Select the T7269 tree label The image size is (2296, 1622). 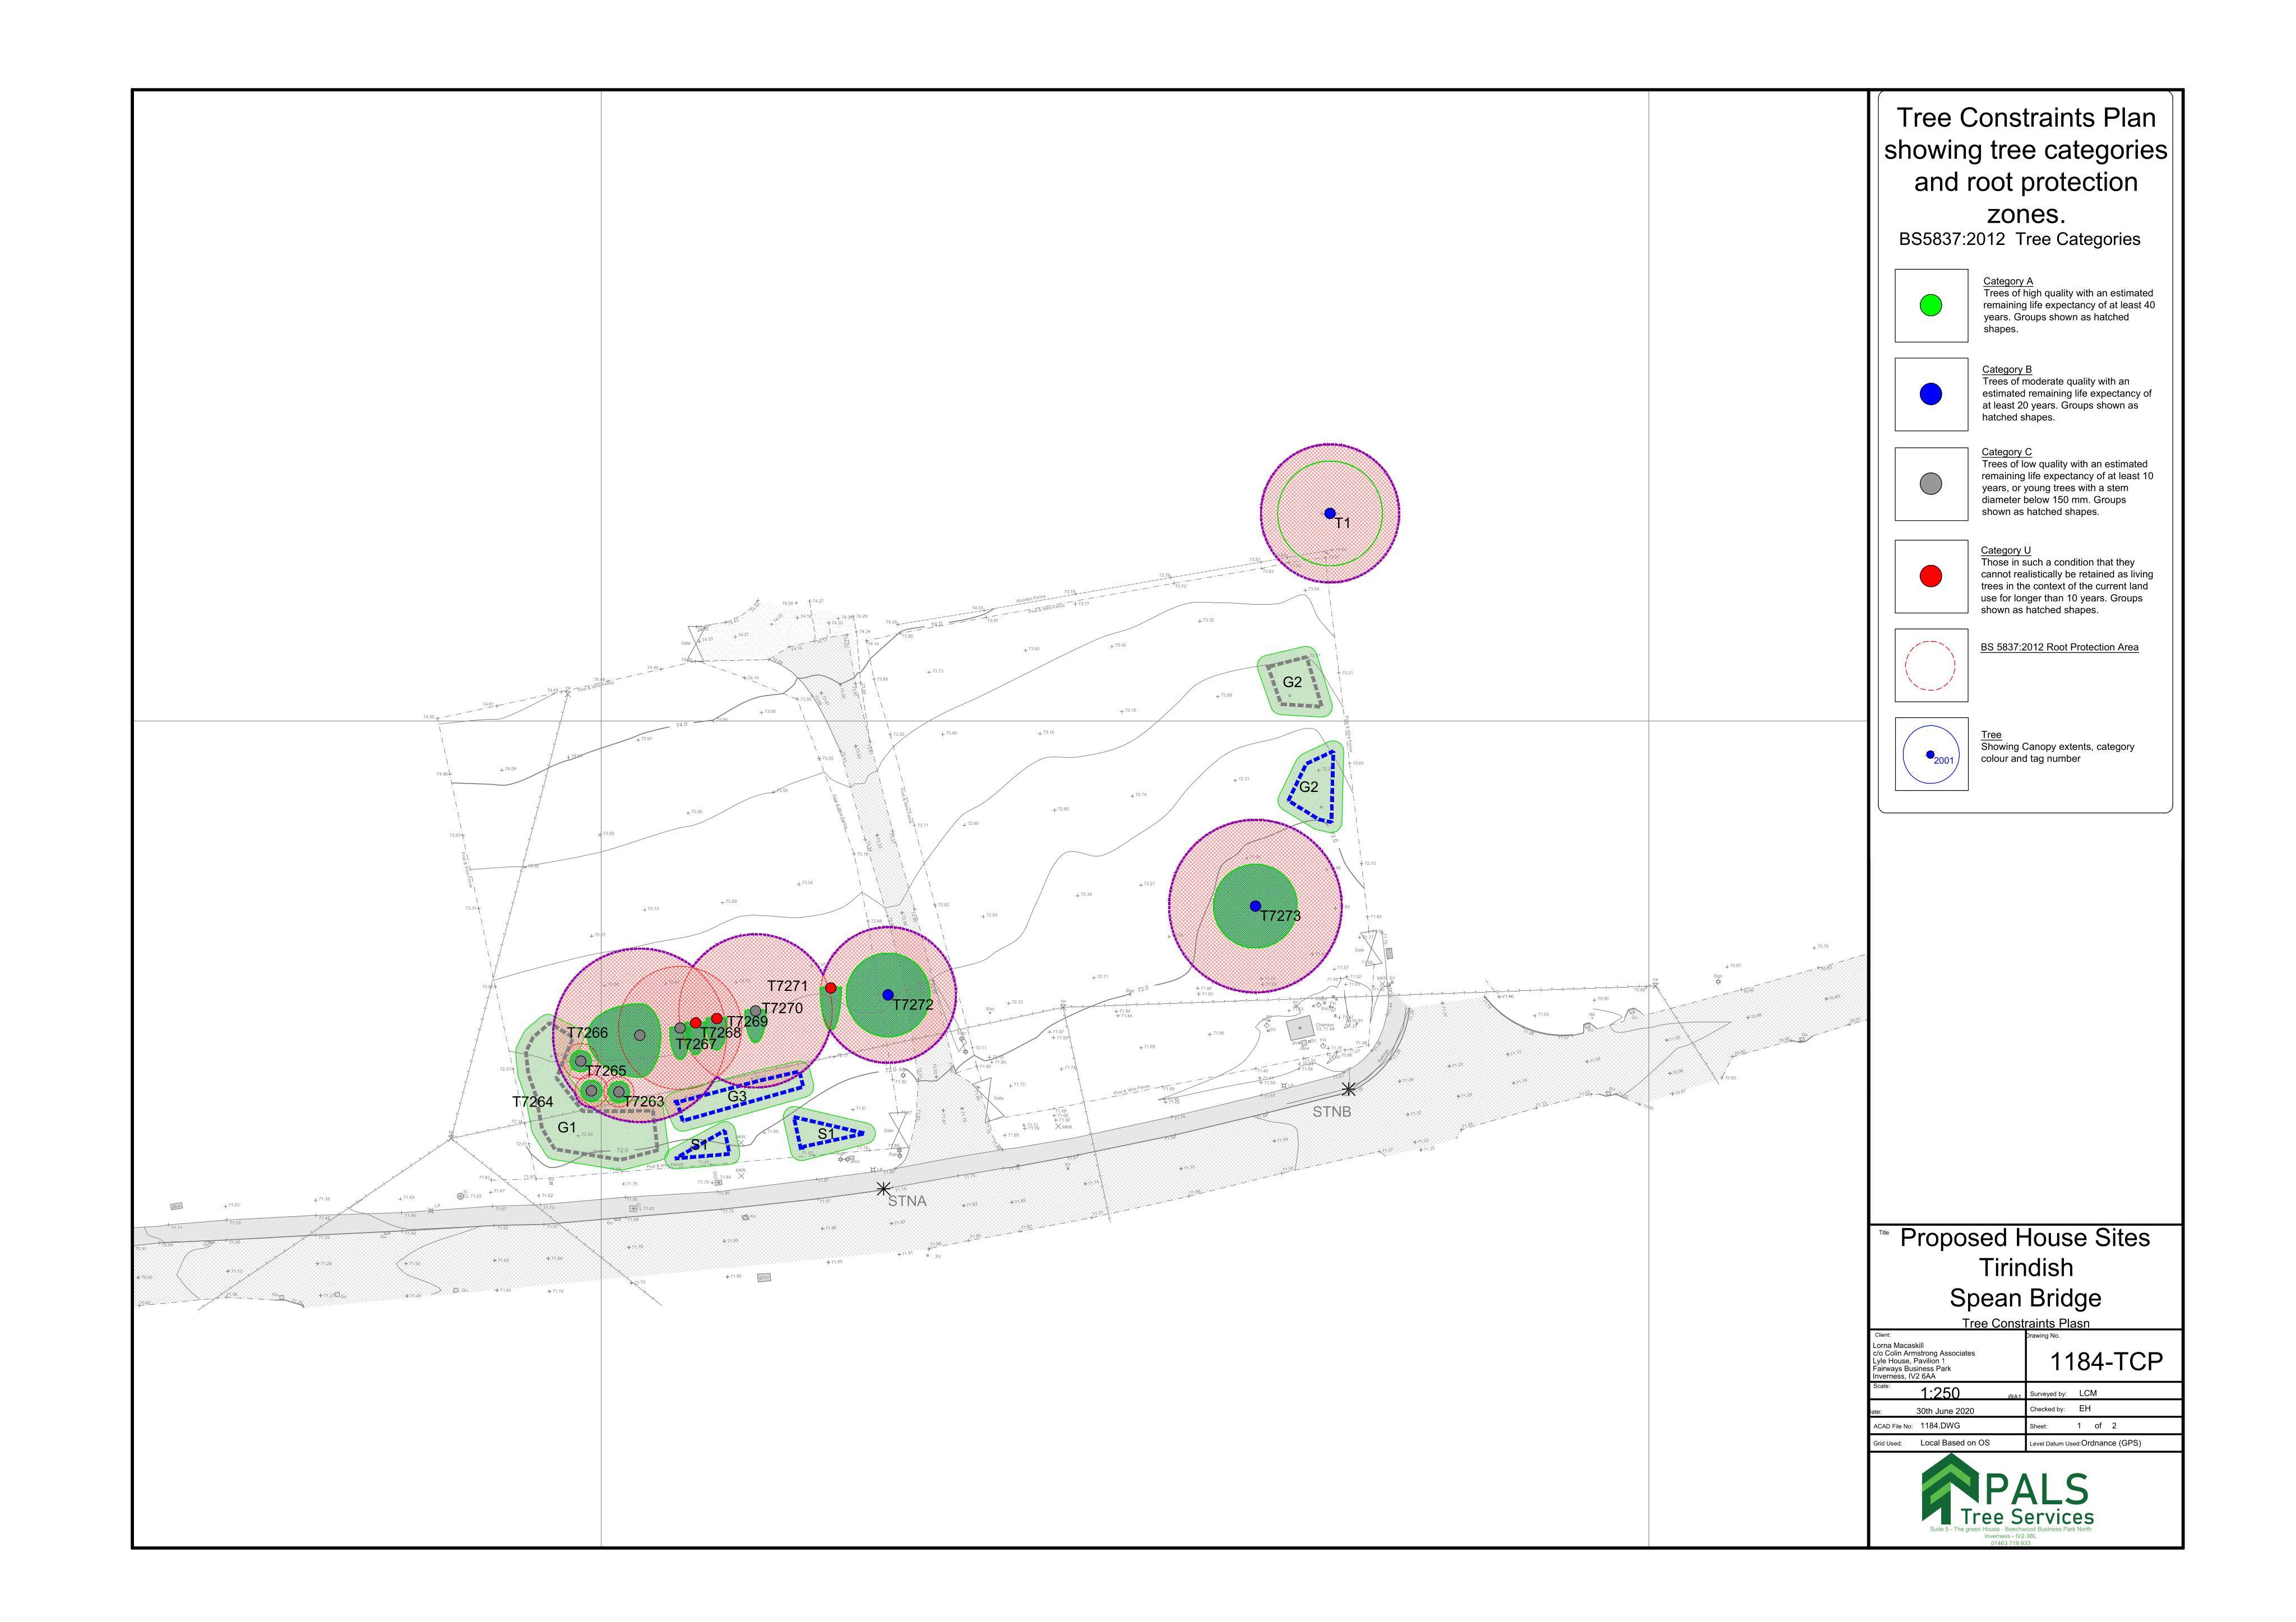point(747,1021)
